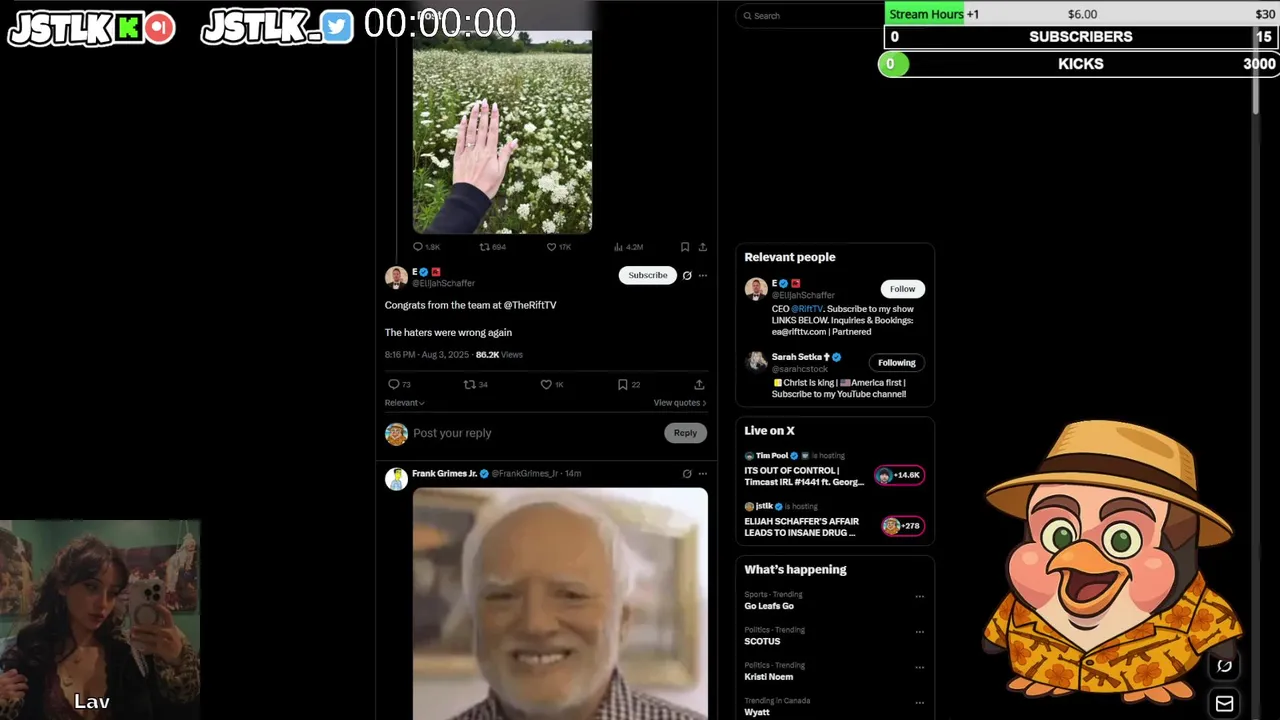The height and width of the screenshot is (720, 1280).
Task: Click the repost icon showing 694
Action: pyautogui.click(x=485, y=247)
